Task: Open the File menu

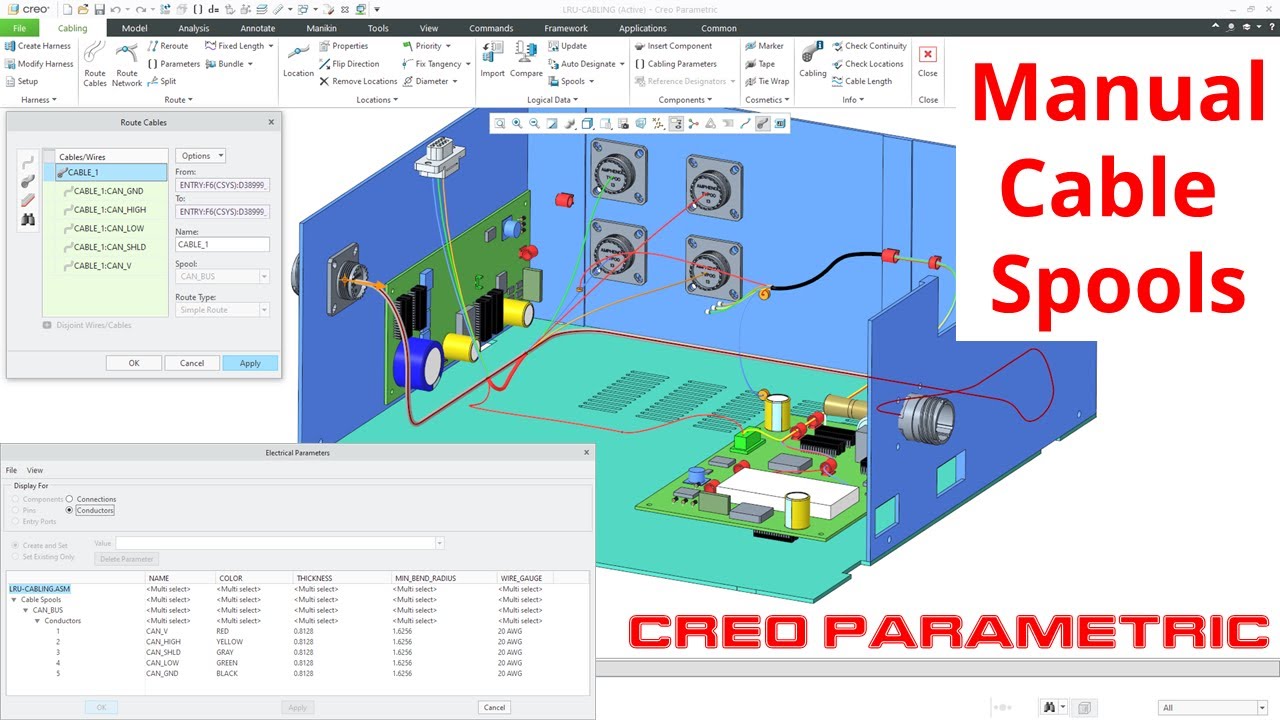Action: pos(19,28)
